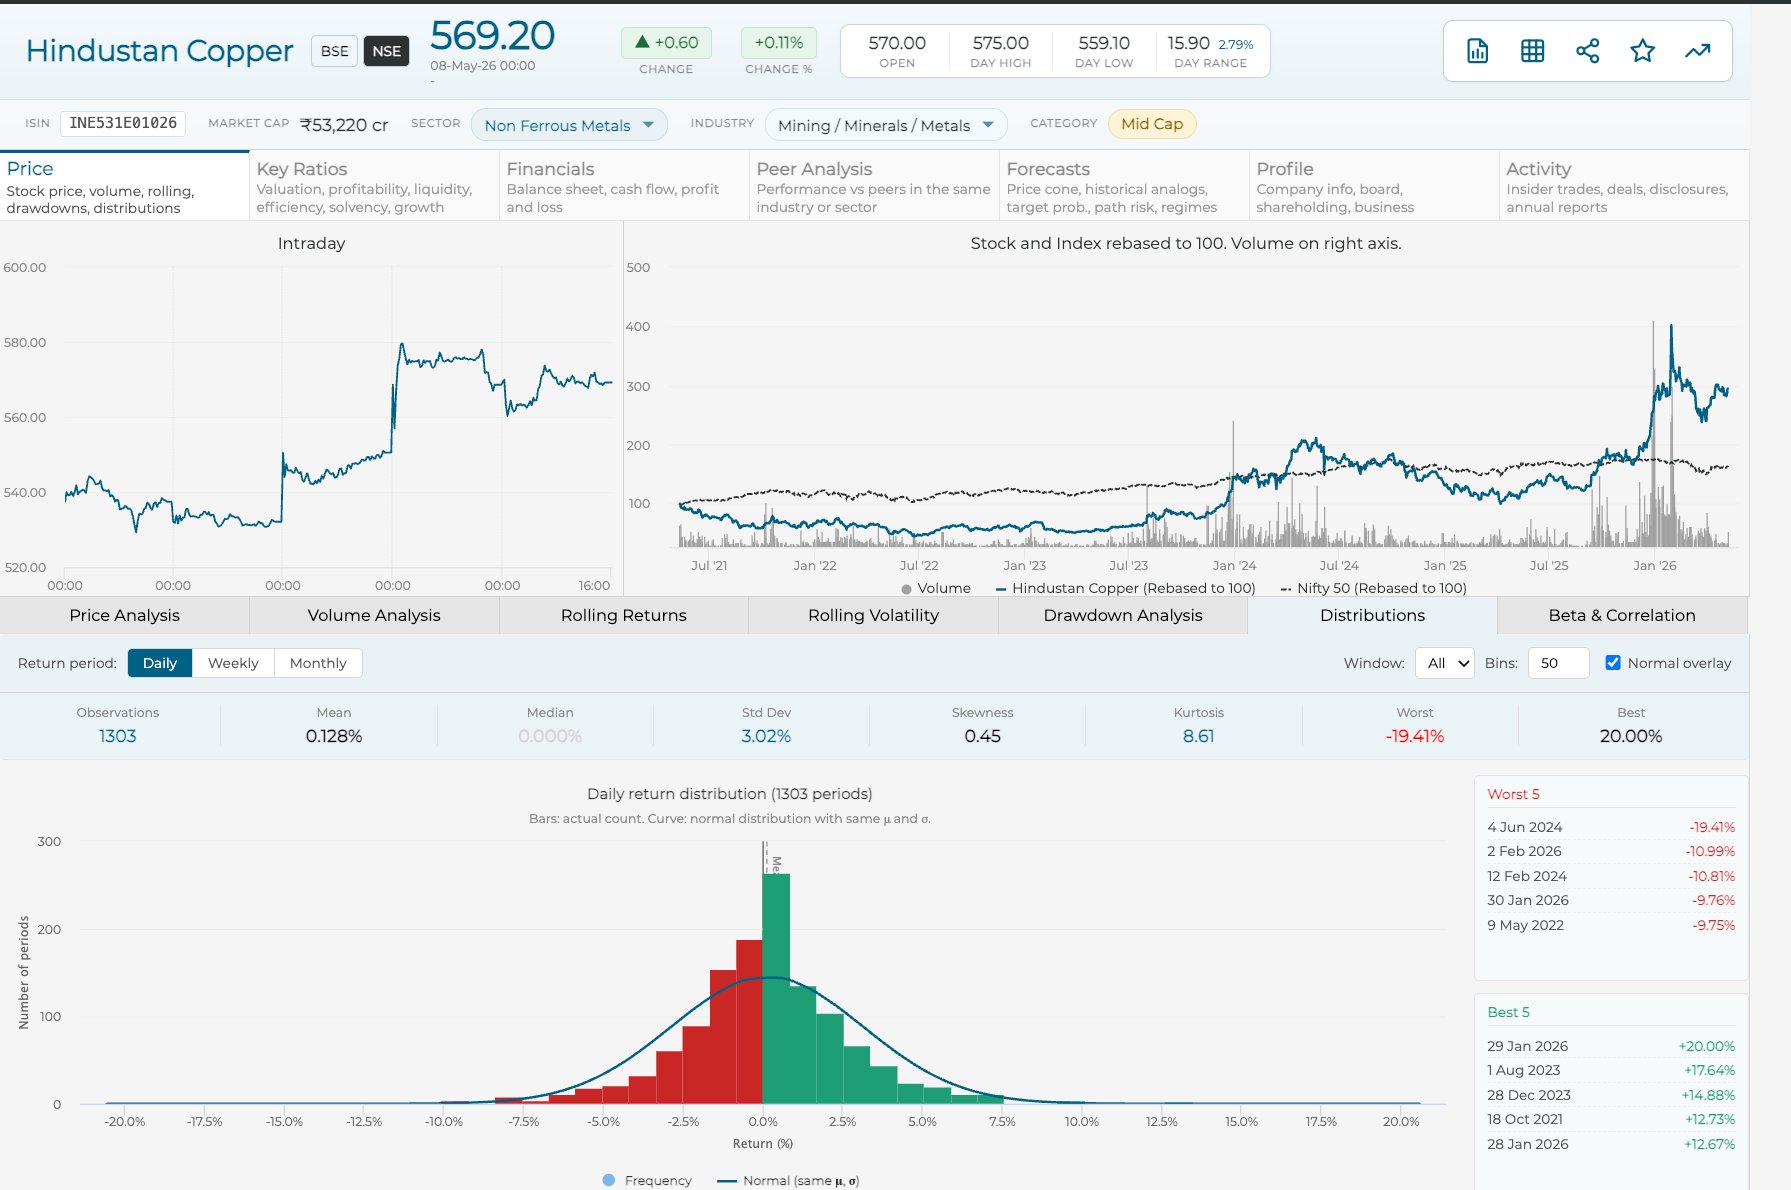The image size is (1791, 1190).
Task: Switch to Price Analysis sub-tab
Action: (124, 615)
